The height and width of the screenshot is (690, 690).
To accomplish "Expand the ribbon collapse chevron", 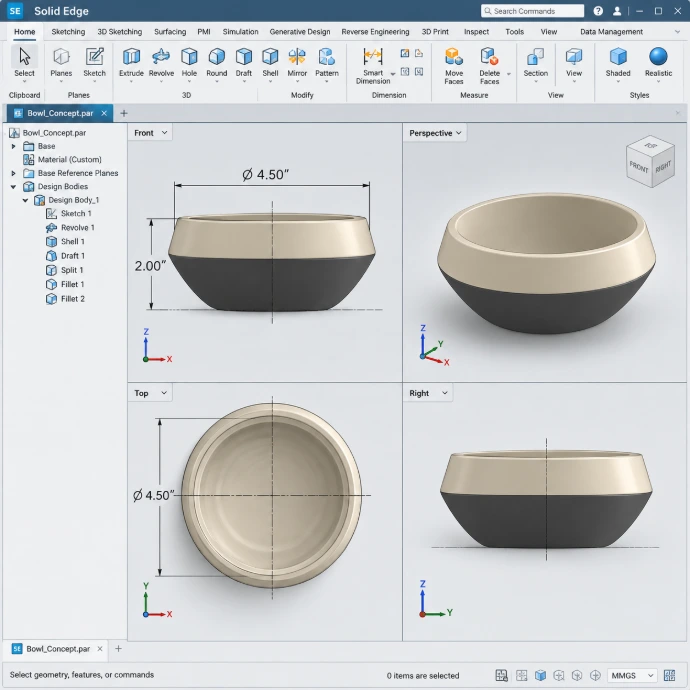I will [677, 32].
